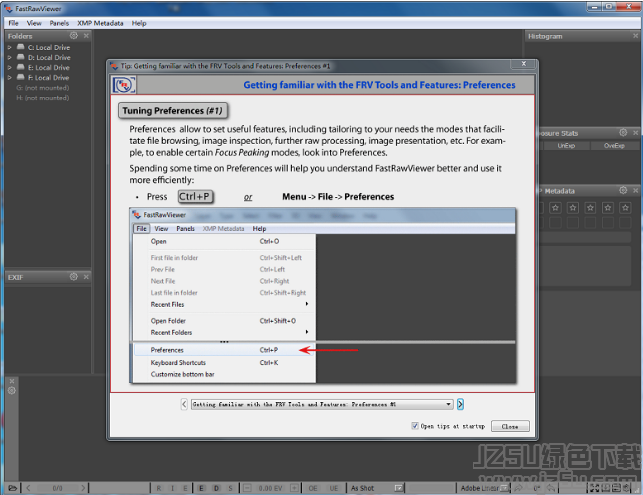The image size is (643, 495).
Task: Expand D: Local Drive tree node
Action: 9,57
